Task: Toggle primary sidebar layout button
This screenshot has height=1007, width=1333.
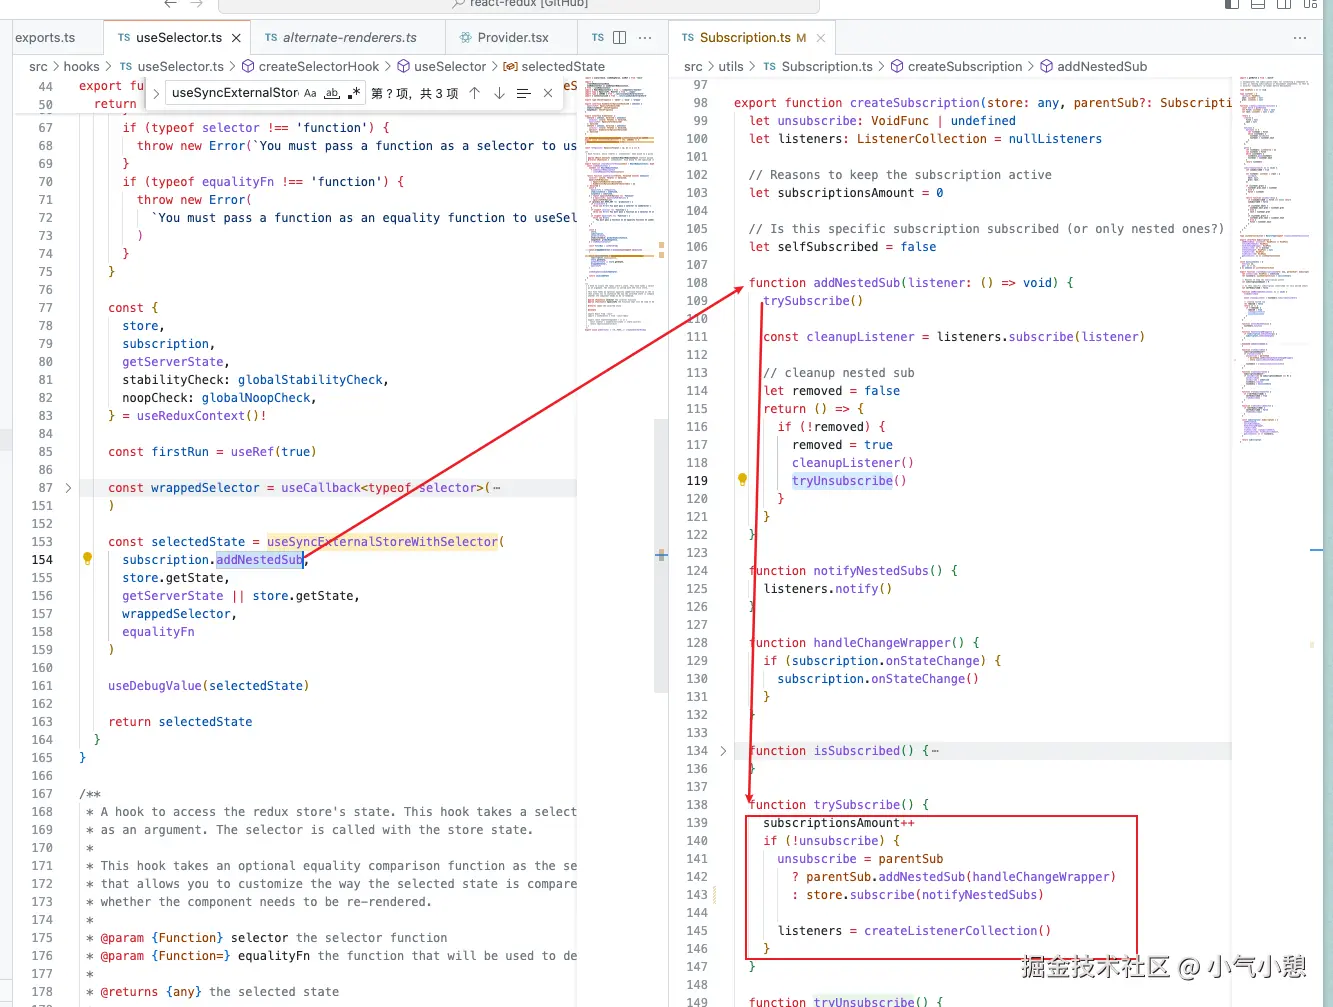Action: point(1232,4)
